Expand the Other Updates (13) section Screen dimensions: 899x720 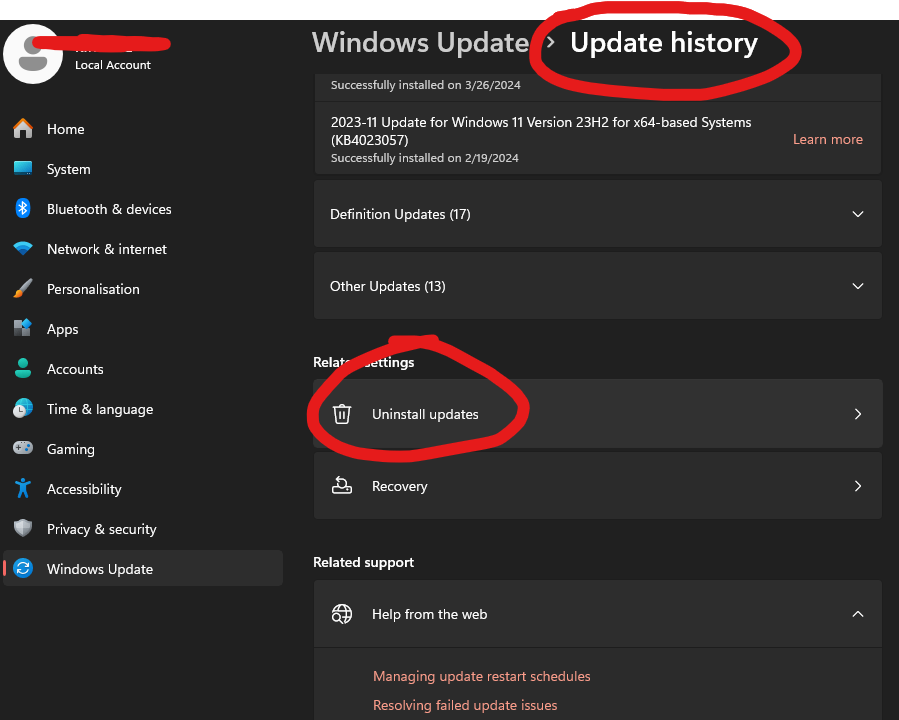point(597,286)
